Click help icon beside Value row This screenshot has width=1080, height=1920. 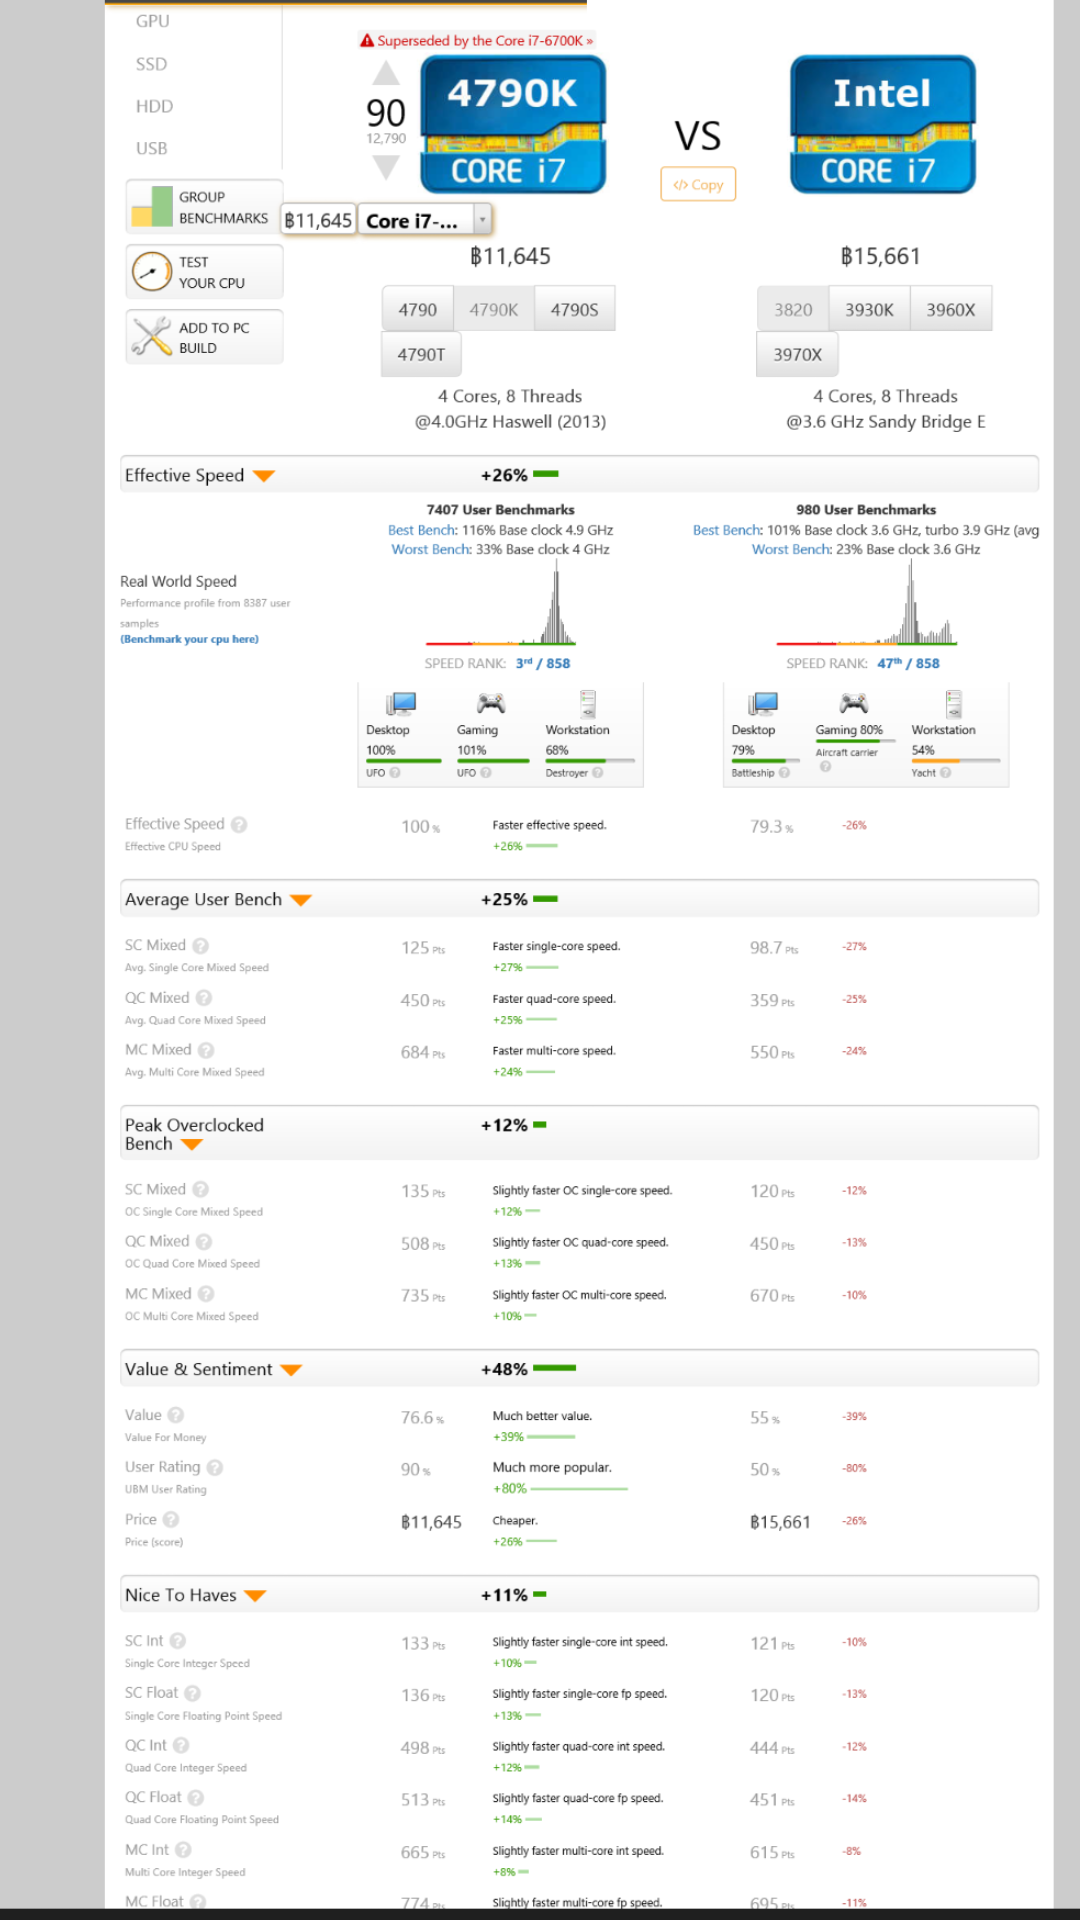click(x=176, y=1415)
